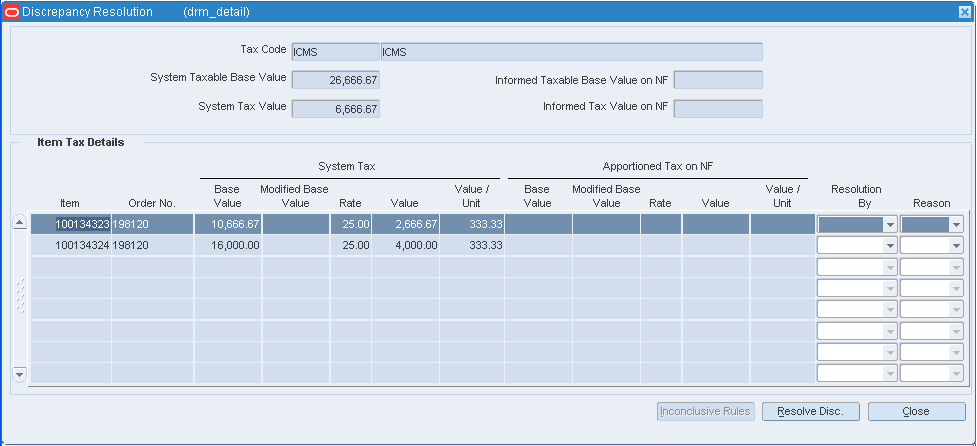This screenshot has width=977, height=446.
Task: Select item cell 100134324
Action: tap(71, 245)
